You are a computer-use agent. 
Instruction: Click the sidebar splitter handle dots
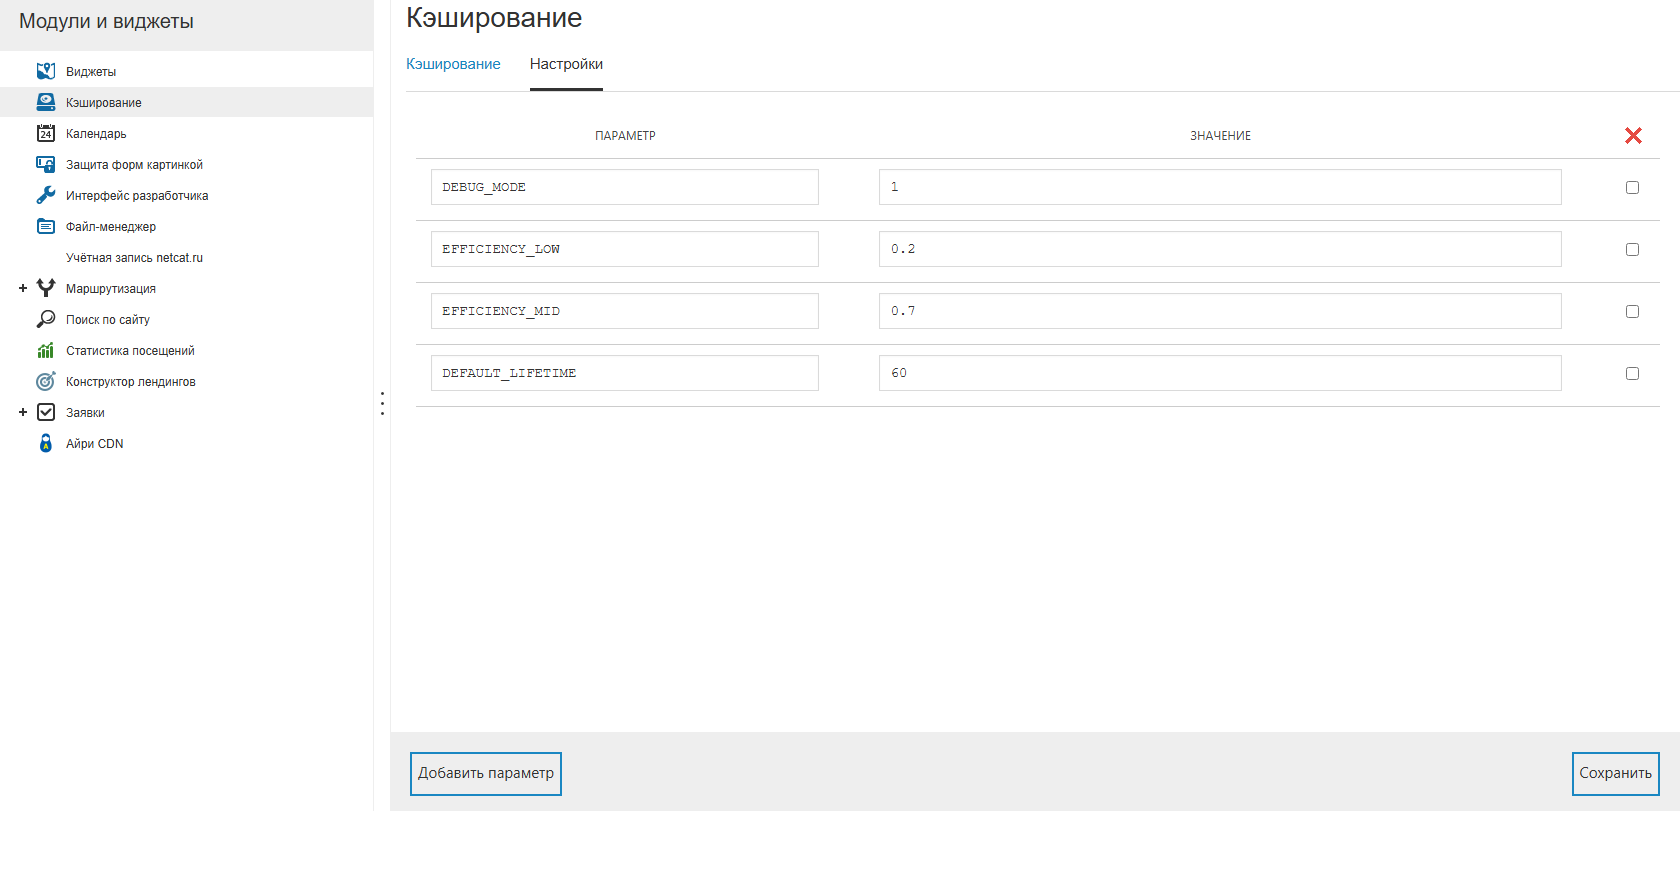point(382,403)
